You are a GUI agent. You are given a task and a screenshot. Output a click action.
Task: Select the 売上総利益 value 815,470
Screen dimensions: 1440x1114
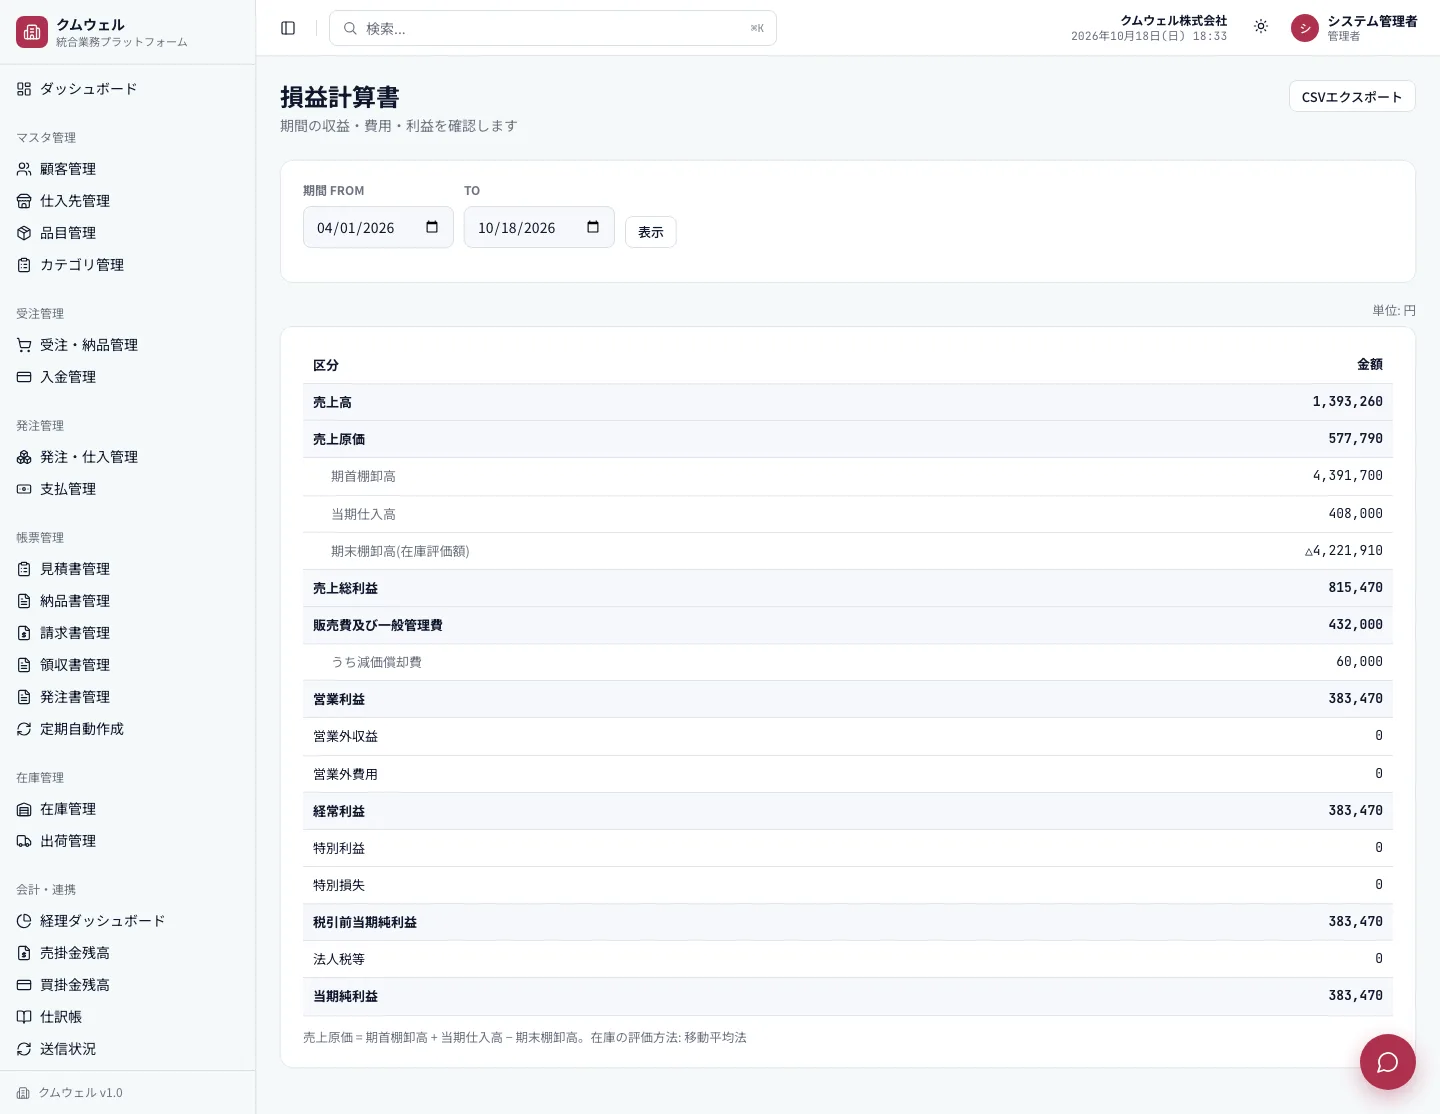[1355, 588]
